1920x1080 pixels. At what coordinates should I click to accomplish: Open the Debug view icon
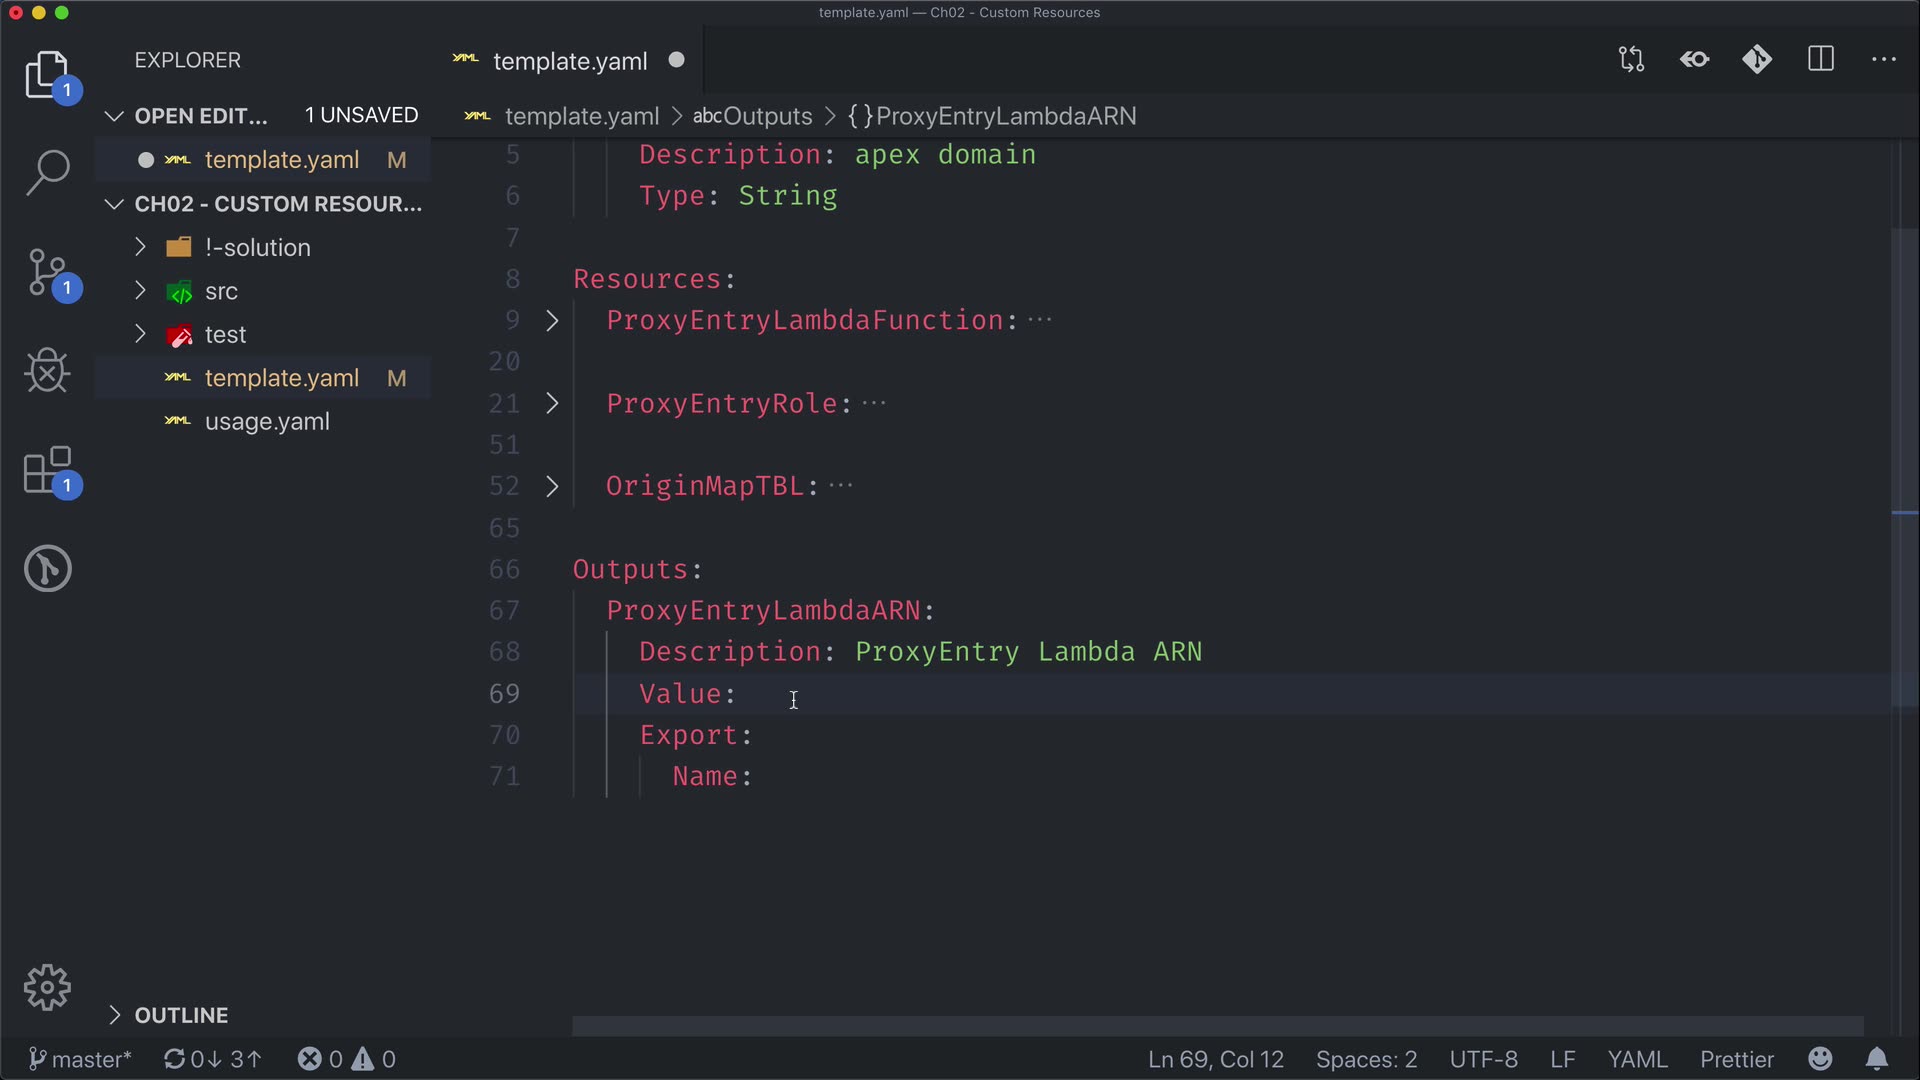click(47, 371)
